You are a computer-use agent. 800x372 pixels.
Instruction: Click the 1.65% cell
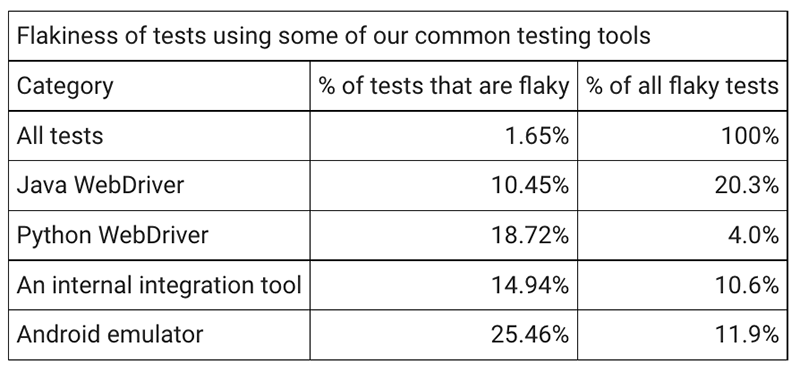537,136
